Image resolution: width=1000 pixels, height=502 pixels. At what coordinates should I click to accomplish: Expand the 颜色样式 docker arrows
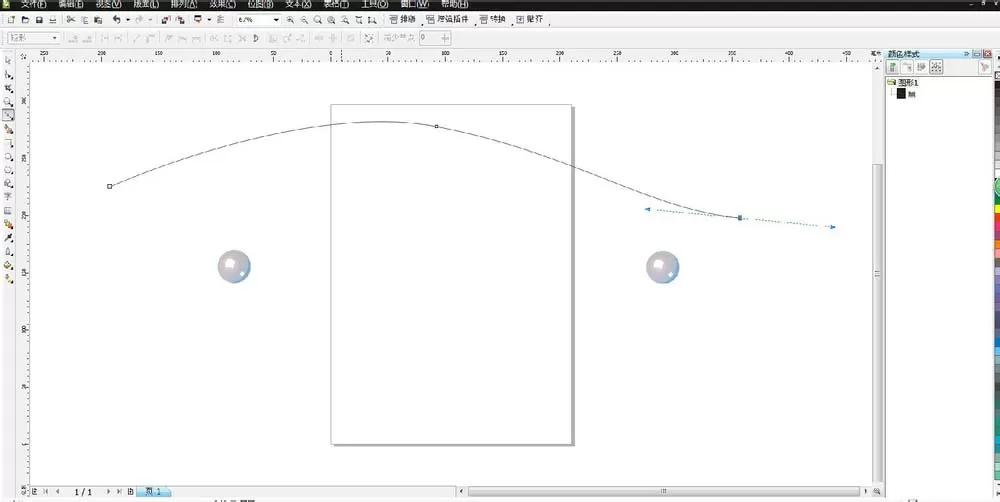coord(967,54)
